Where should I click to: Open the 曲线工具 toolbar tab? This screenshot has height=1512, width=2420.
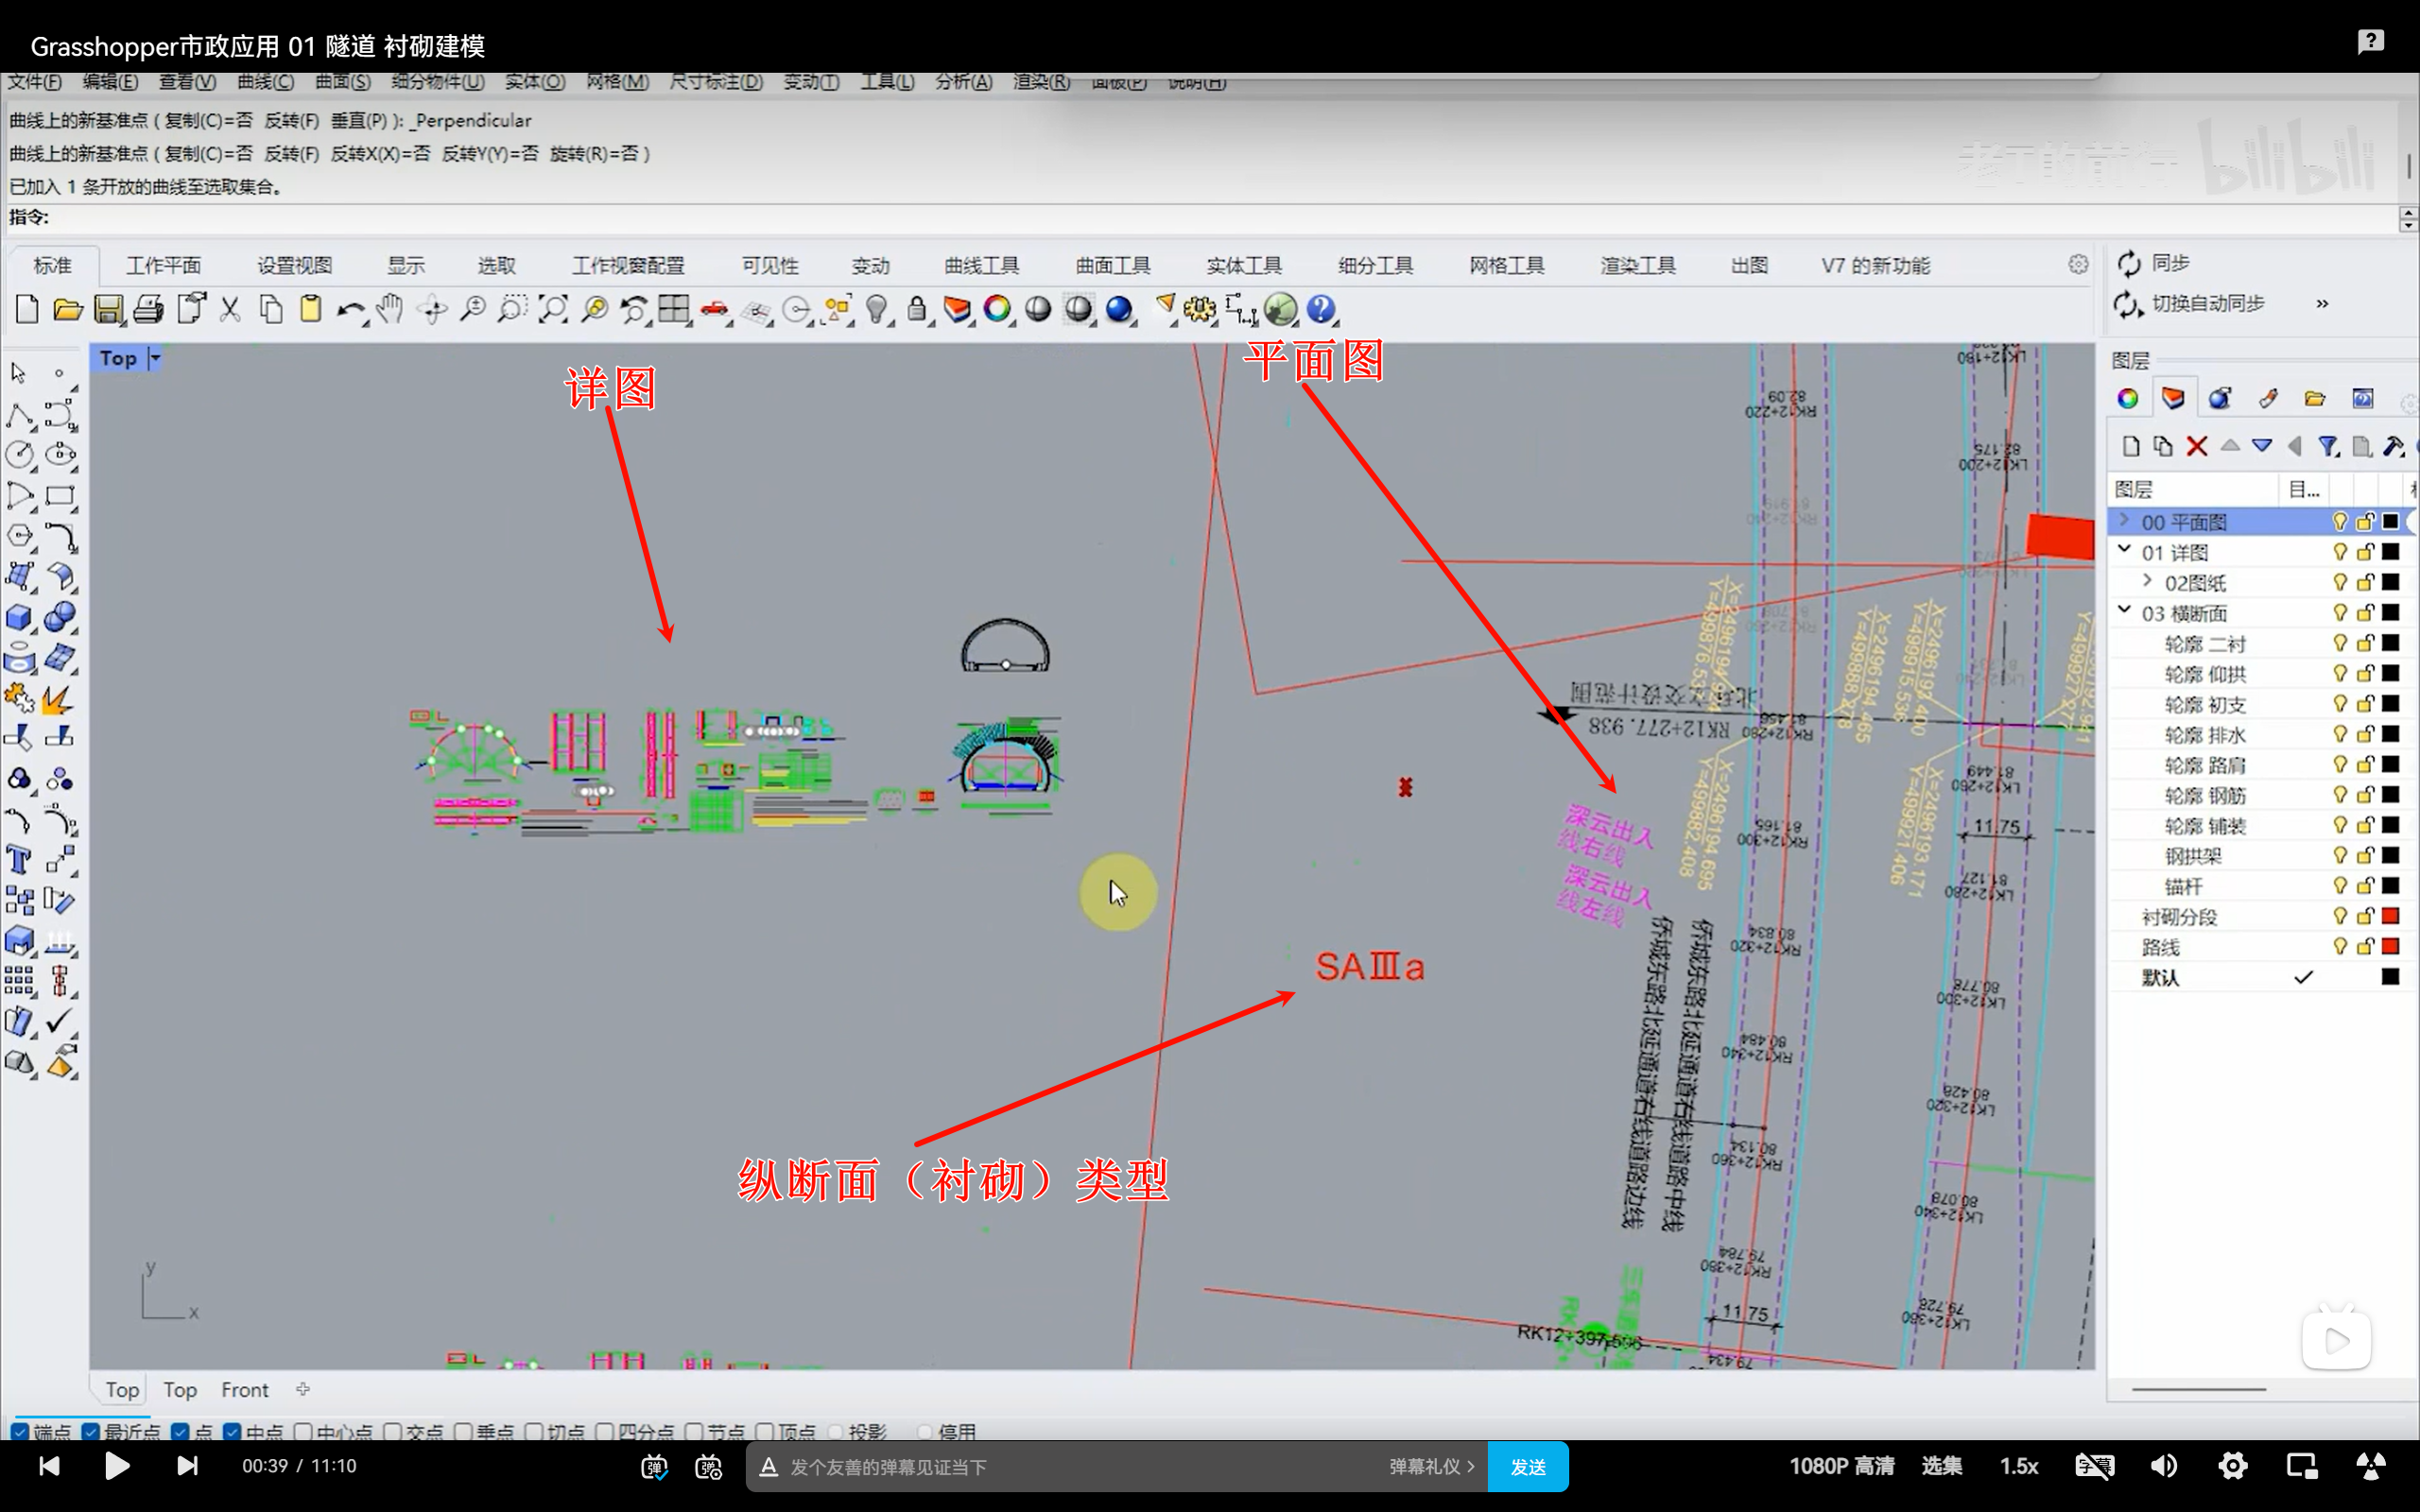pyautogui.click(x=981, y=265)
